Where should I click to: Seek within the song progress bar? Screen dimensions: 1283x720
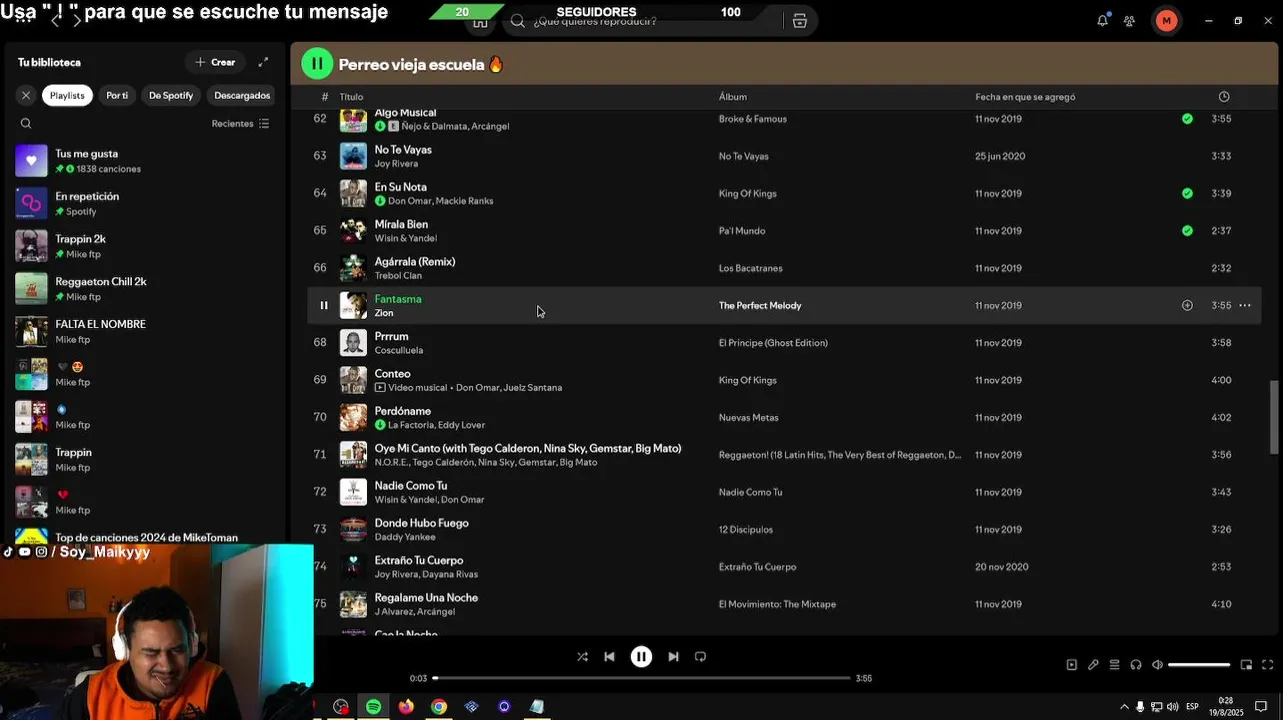coord(641,678)
